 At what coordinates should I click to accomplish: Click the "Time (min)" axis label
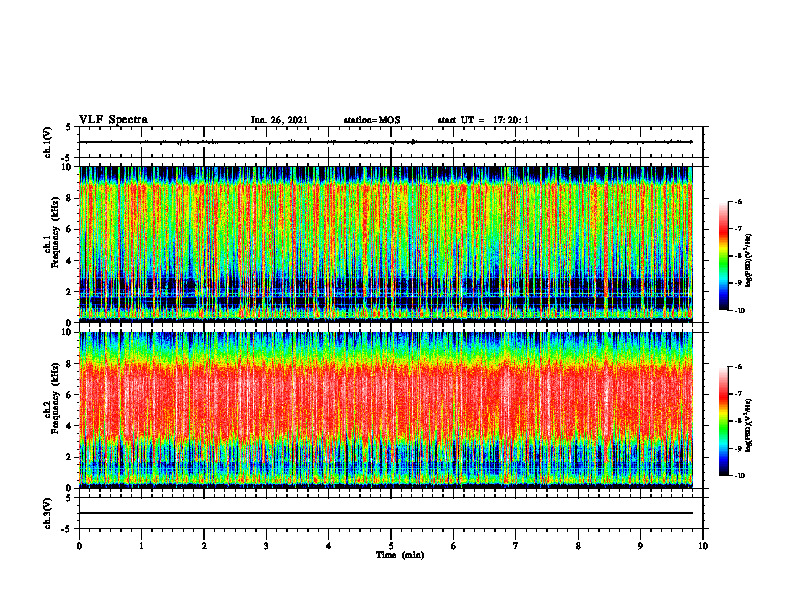(x=400, y=555)
